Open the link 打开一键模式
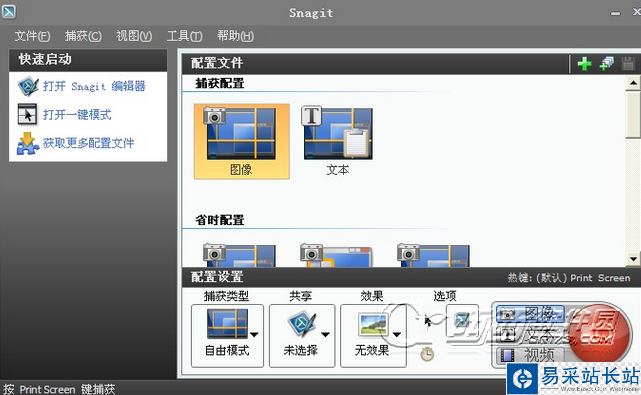The width and height of the screenshot is (641, 395). tap(77, 115)
